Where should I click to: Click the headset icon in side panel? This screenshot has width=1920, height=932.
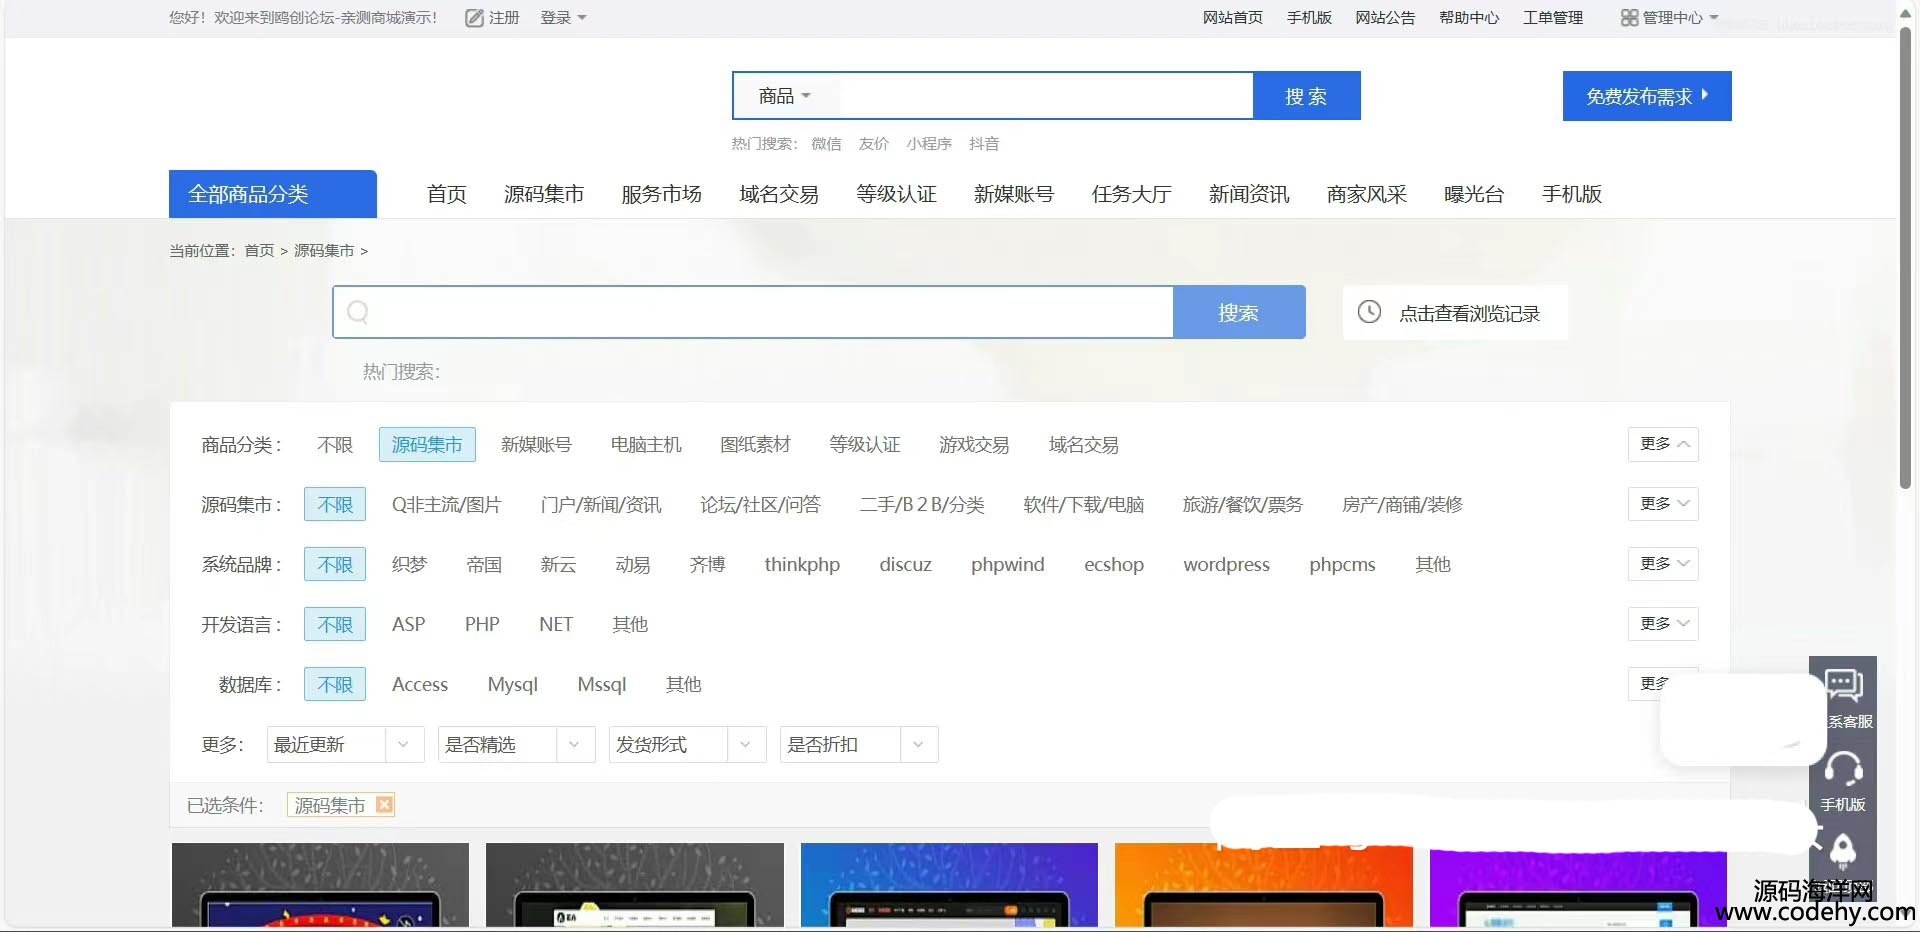(x=1843, y=769)
